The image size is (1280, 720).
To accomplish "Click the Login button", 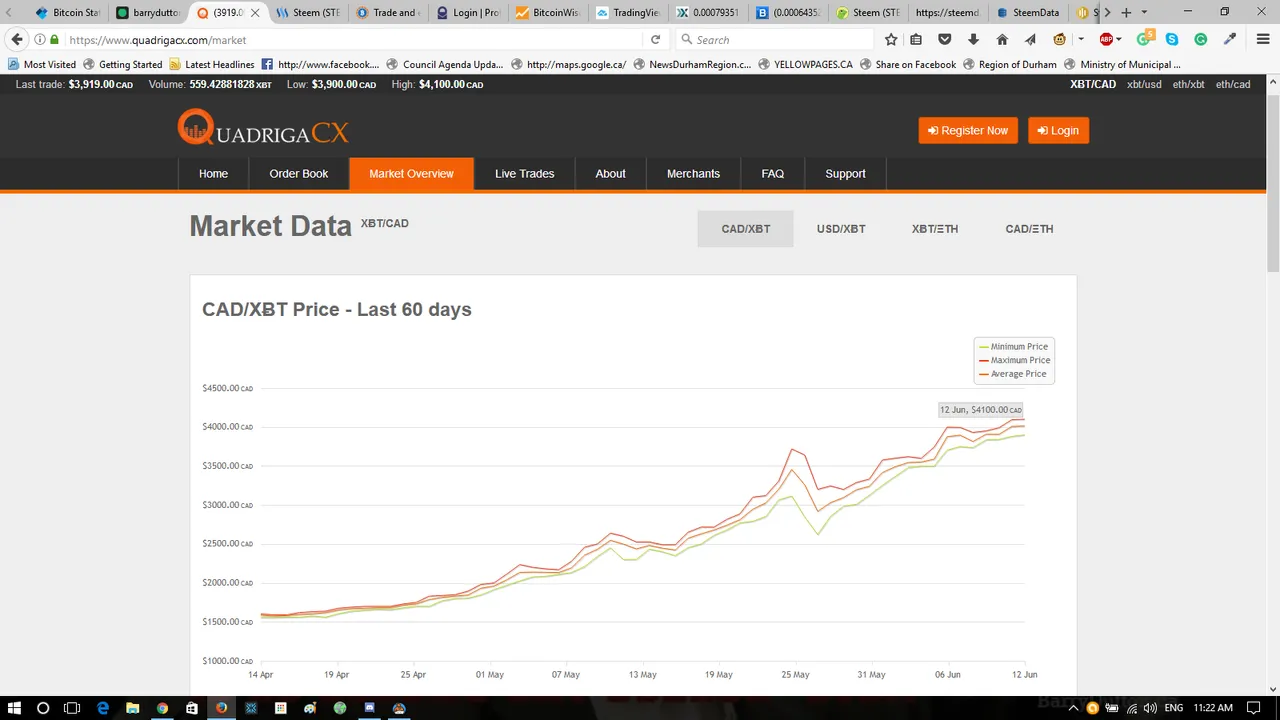I will tap(1058, 131).
